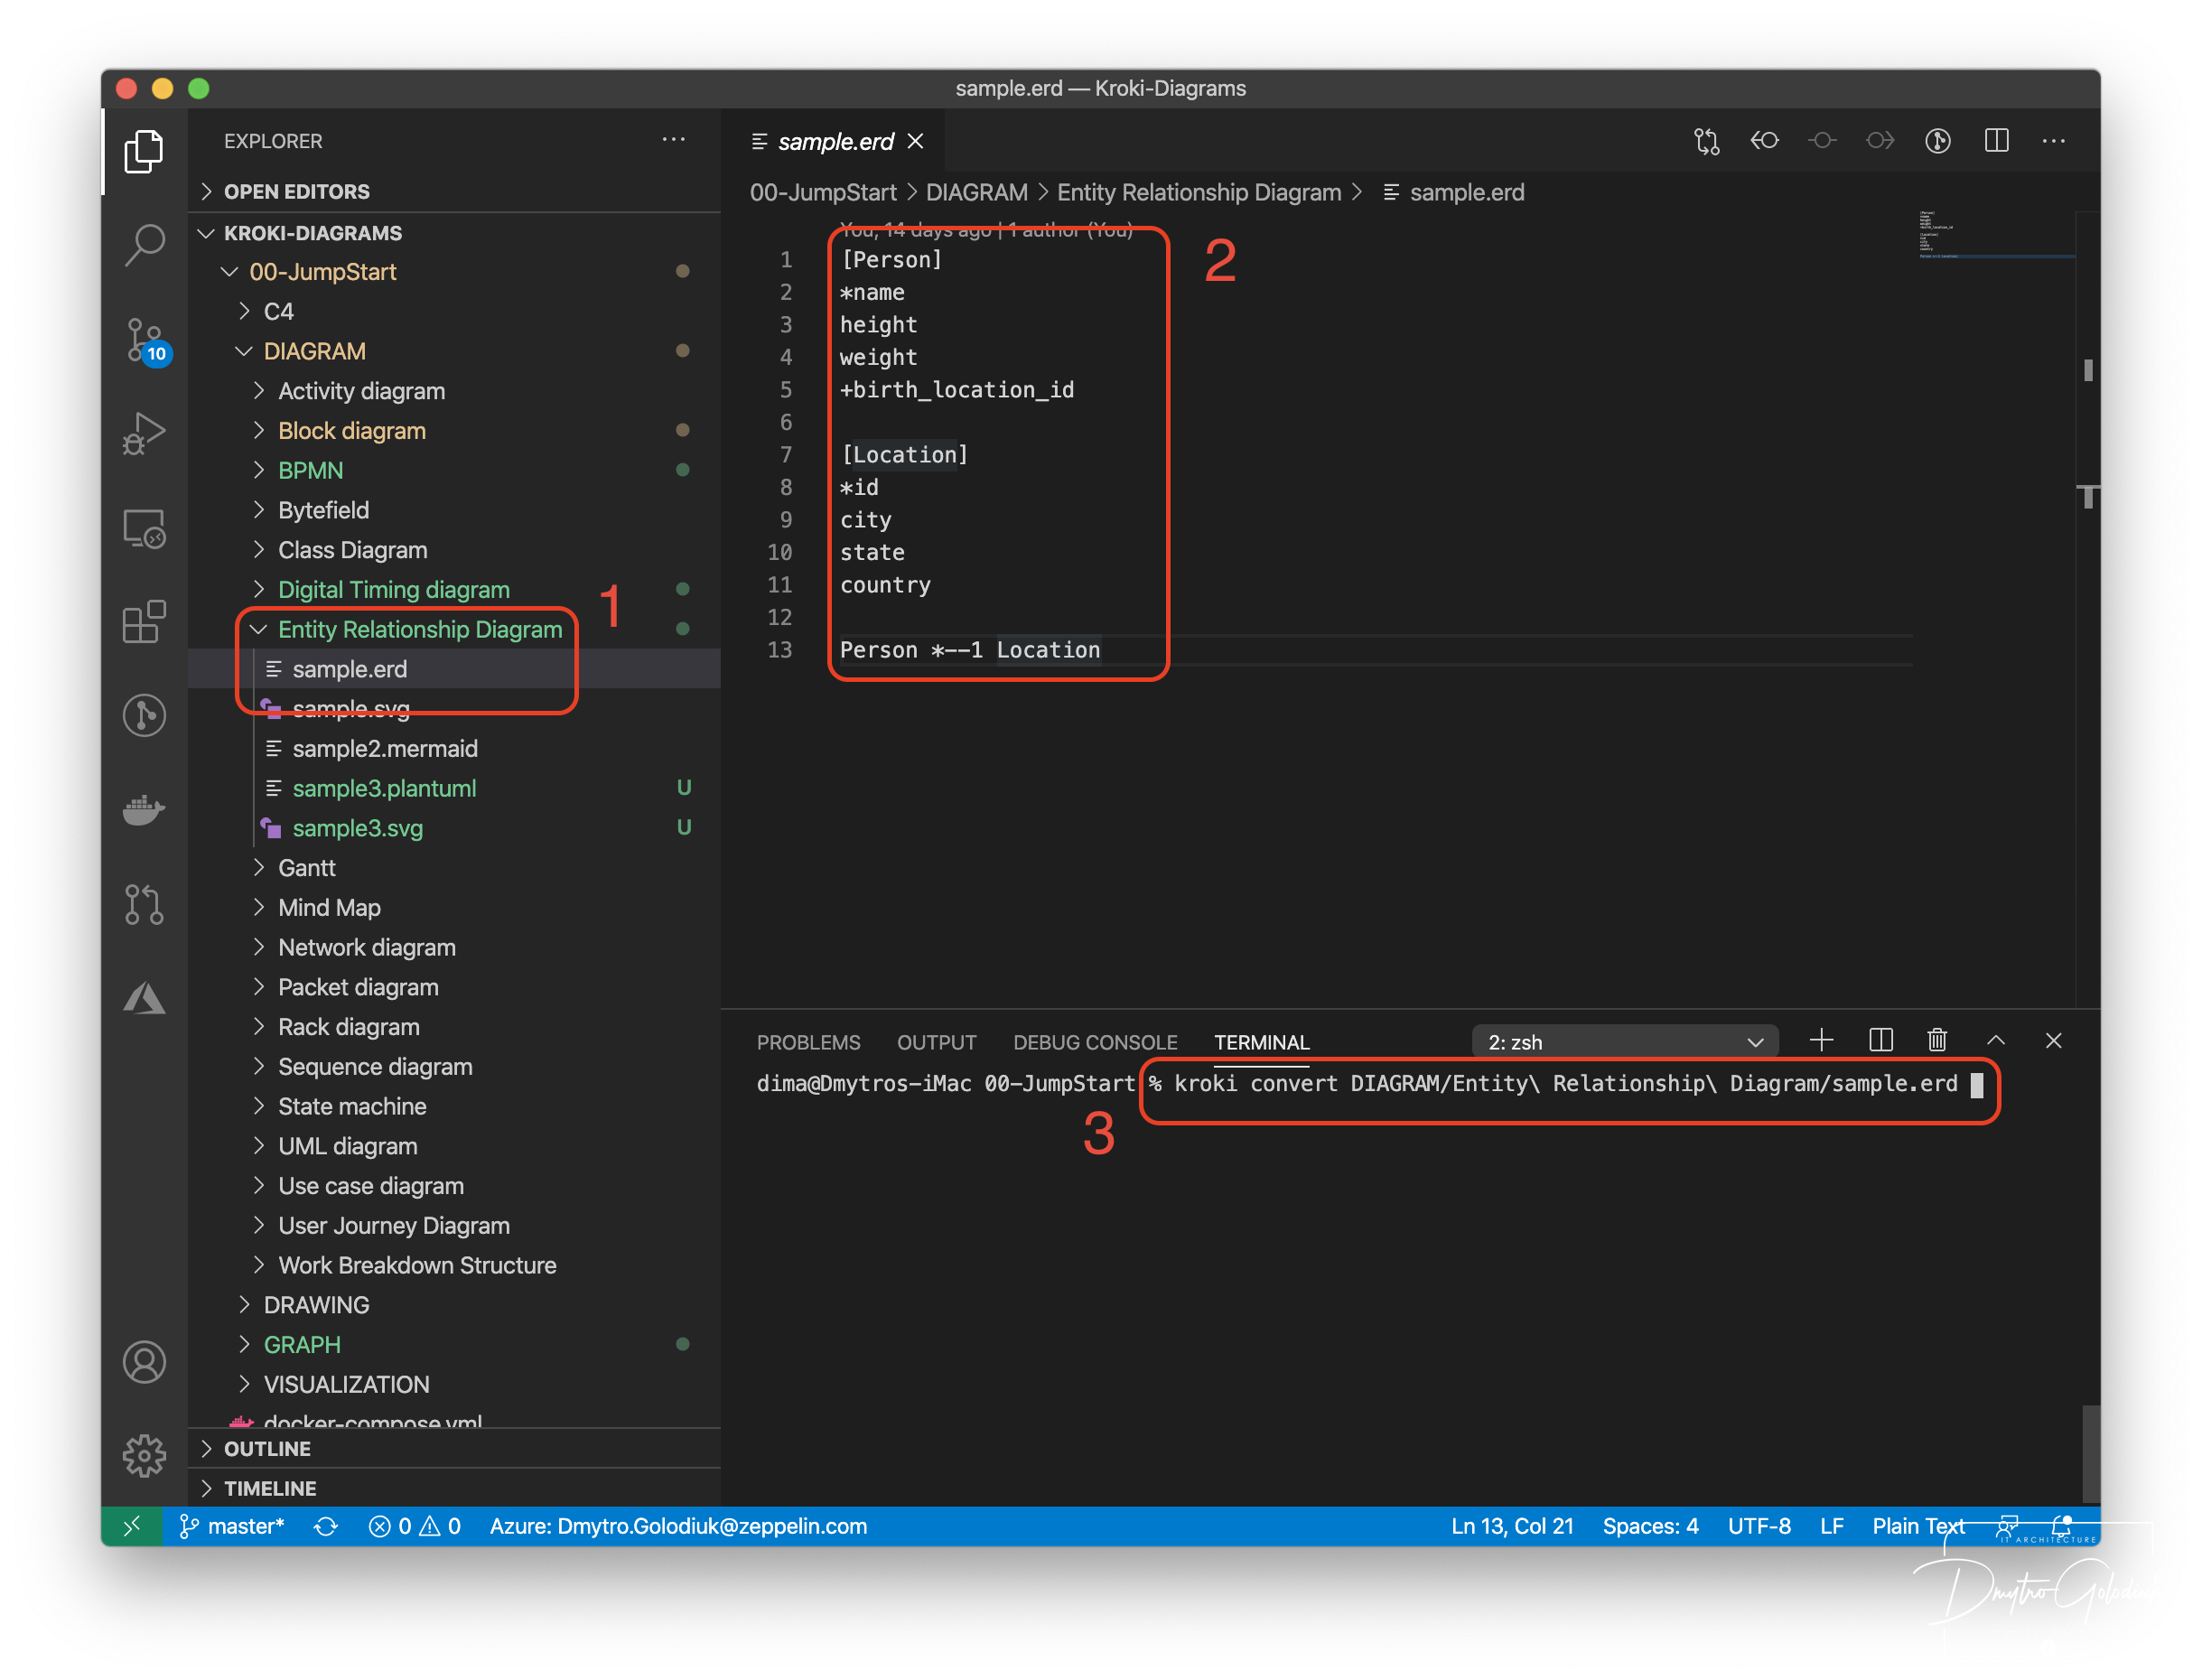Viewport: 2202px width, 1680px height.
Task: Select the sample.erd editor tab
Action: (x=835, y=142)
